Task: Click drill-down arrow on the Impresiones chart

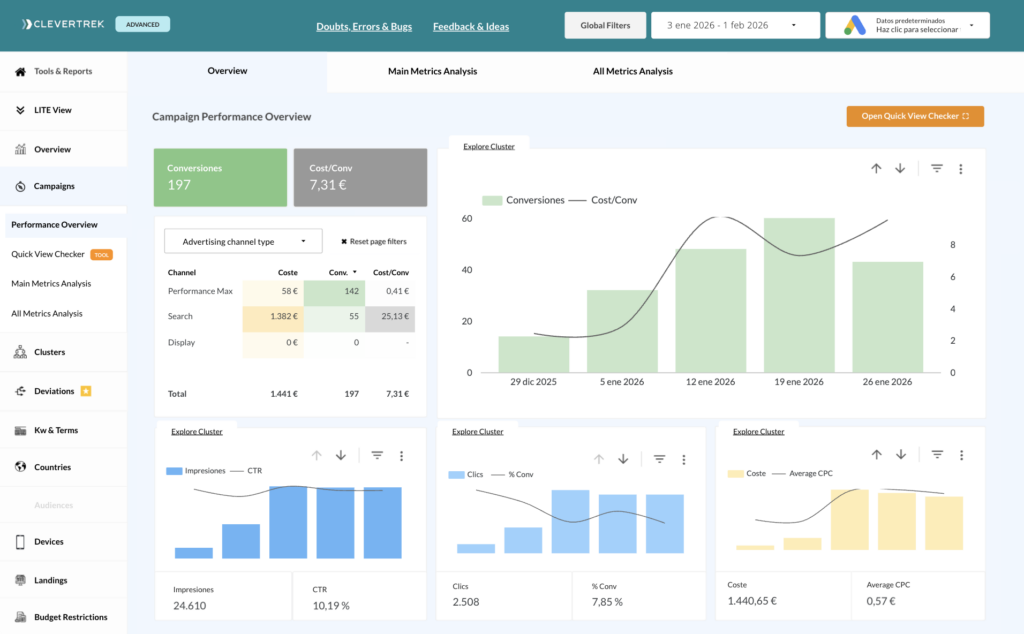Action: click(x=341, y=456)
